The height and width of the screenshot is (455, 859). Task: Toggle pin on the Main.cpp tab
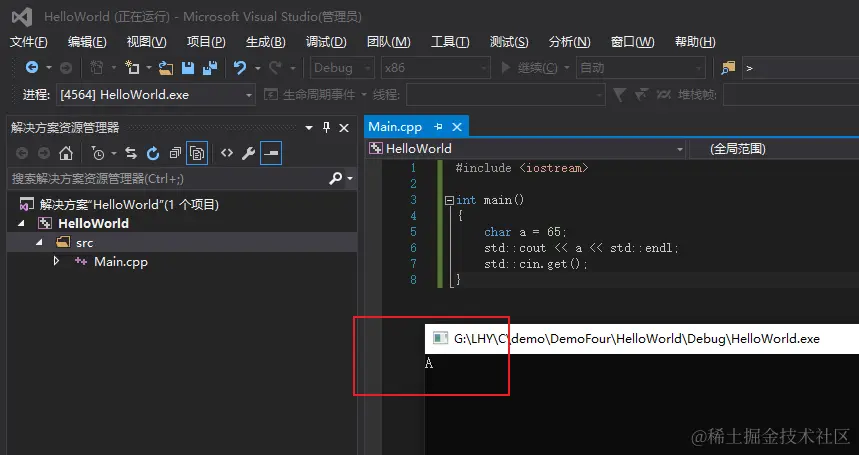[438, 127]
